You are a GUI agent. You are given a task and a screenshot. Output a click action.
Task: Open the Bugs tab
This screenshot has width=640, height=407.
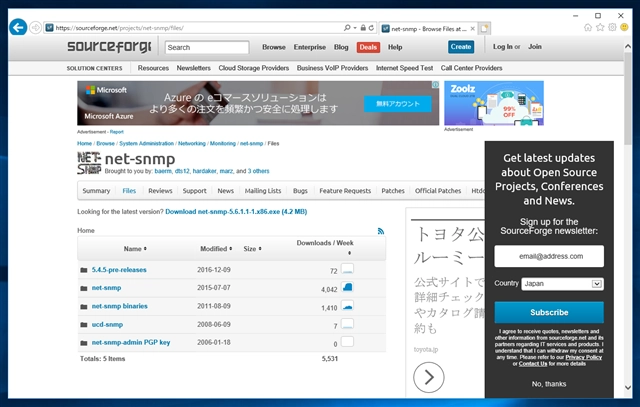300,191
